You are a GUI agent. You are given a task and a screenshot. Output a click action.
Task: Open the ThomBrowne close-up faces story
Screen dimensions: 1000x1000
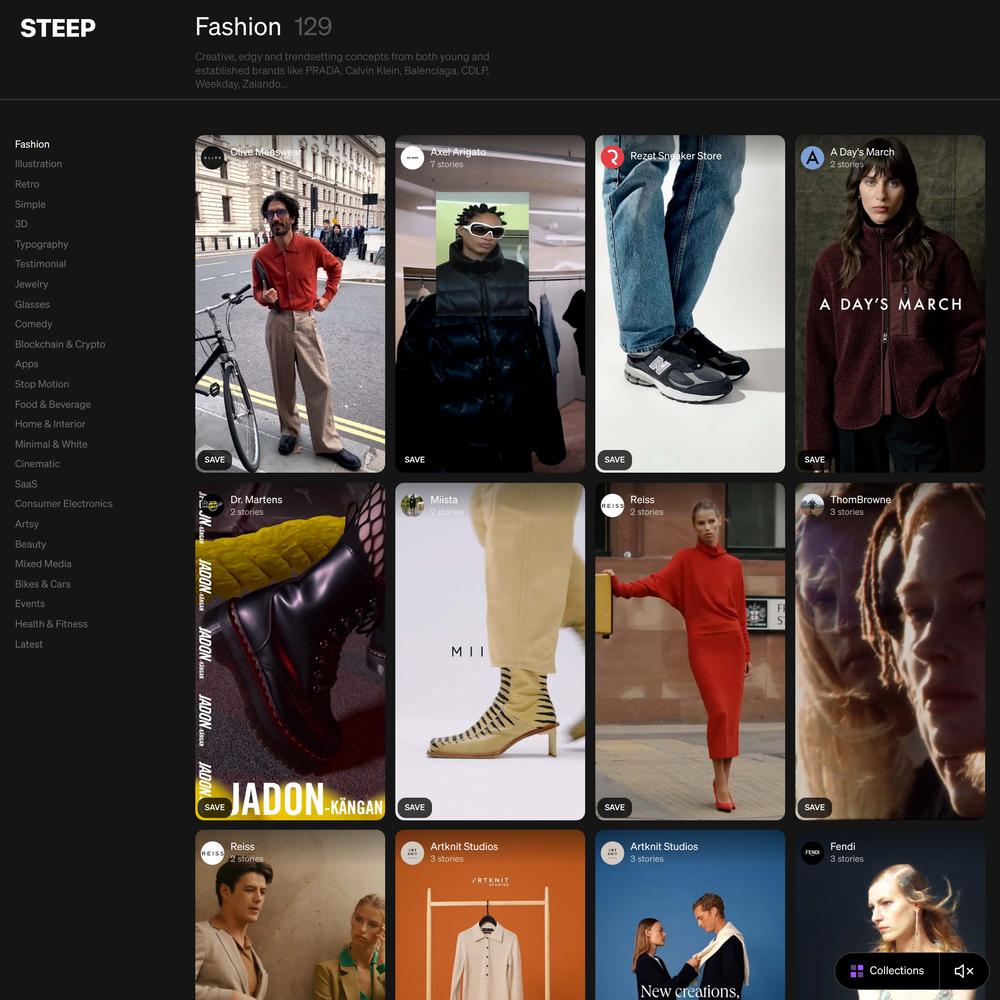click(890, 651)
